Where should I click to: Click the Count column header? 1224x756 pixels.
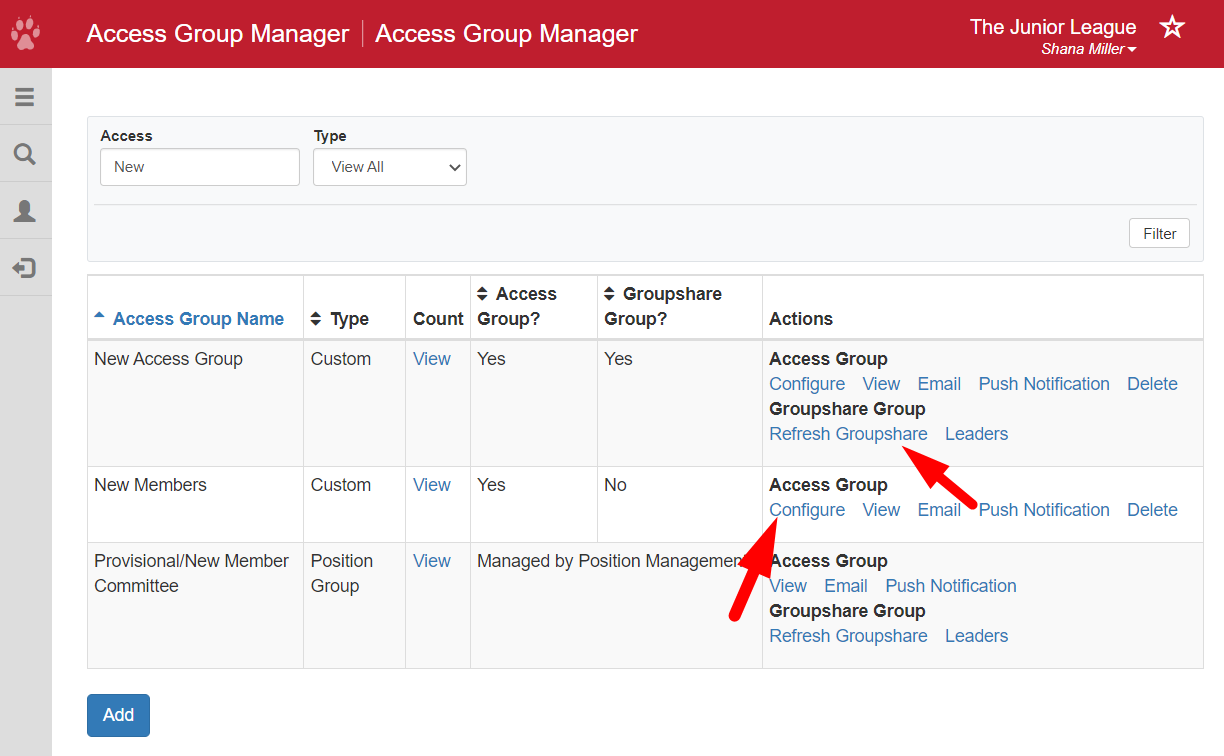(438, 319)
